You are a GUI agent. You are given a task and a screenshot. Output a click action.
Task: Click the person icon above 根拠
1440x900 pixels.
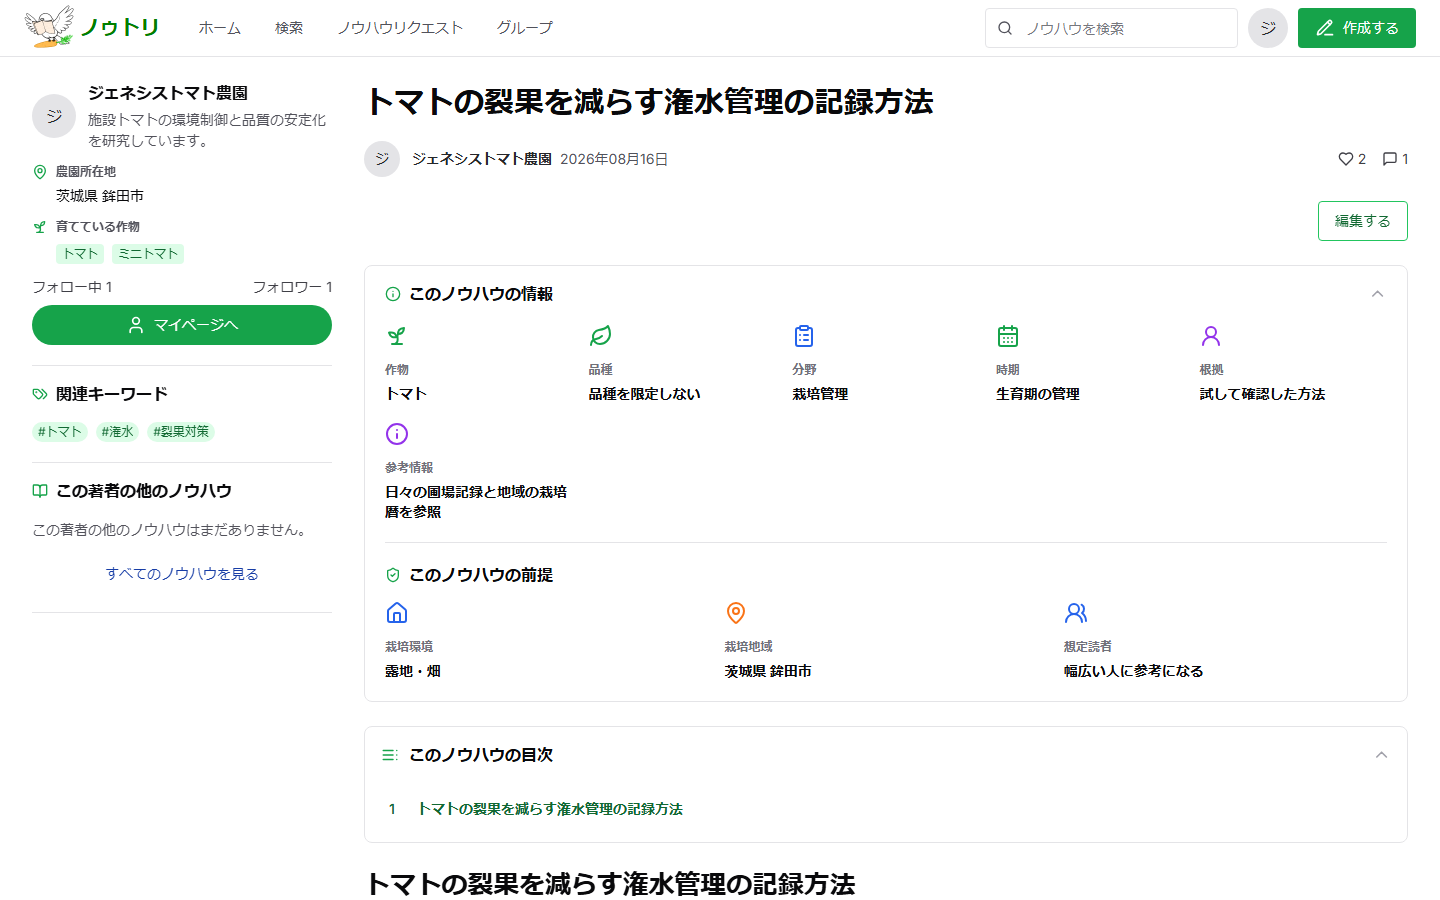tap(1211, 336)
